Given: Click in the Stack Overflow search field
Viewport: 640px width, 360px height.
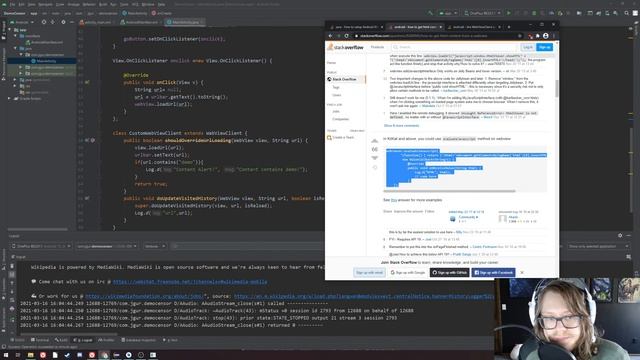Looking at the screenshot, I should point(454,47).
